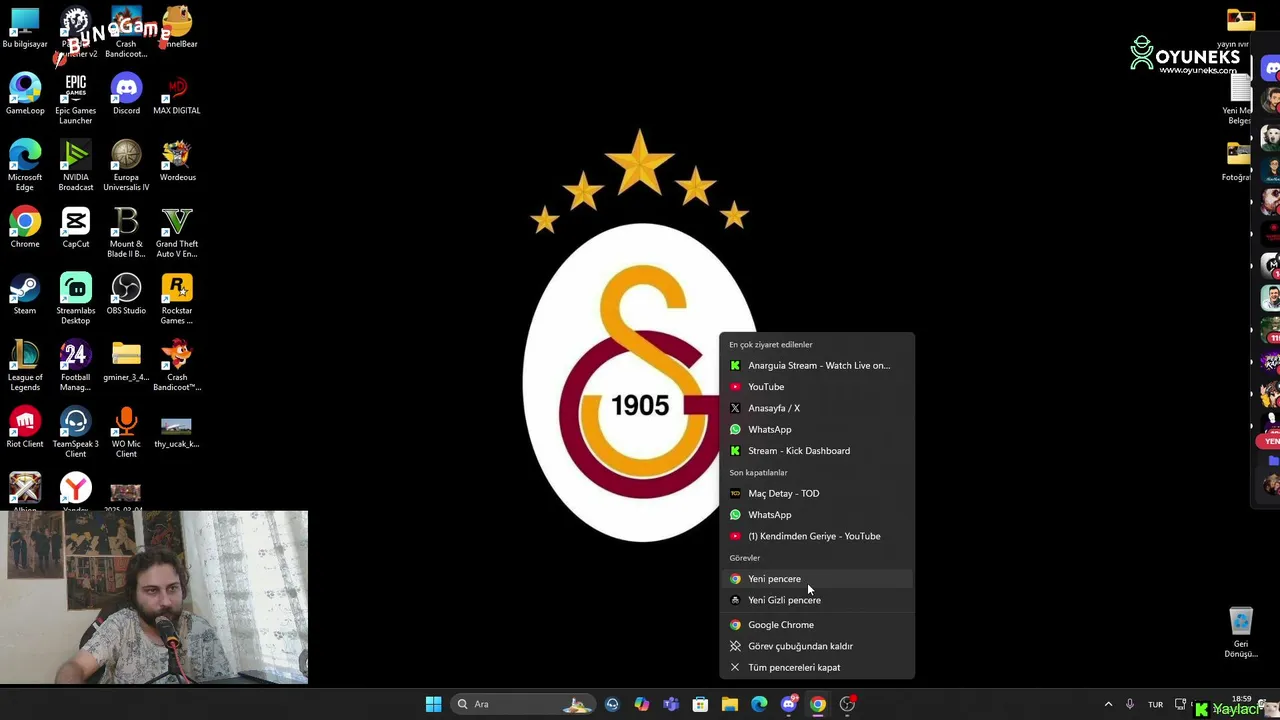The image size is (1280, 720).
Task: Open Discord taskbar icon
Action: pos(789,704)
